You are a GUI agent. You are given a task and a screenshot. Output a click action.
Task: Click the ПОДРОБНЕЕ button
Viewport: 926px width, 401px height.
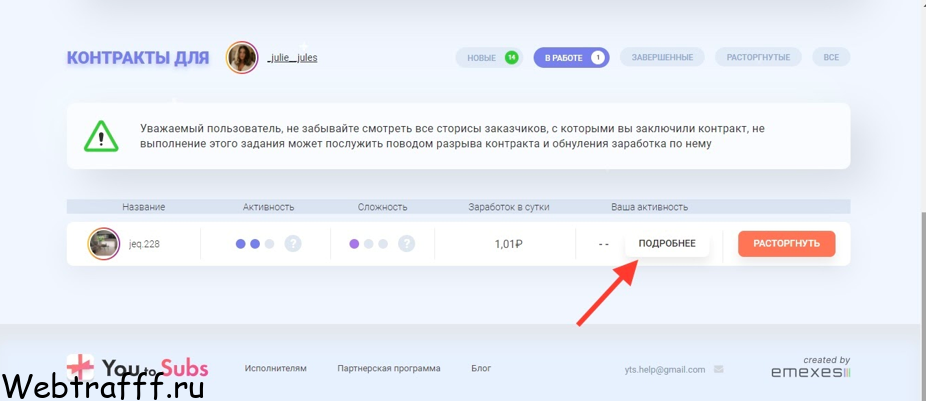pyautogui.click(x=667, y=243)
